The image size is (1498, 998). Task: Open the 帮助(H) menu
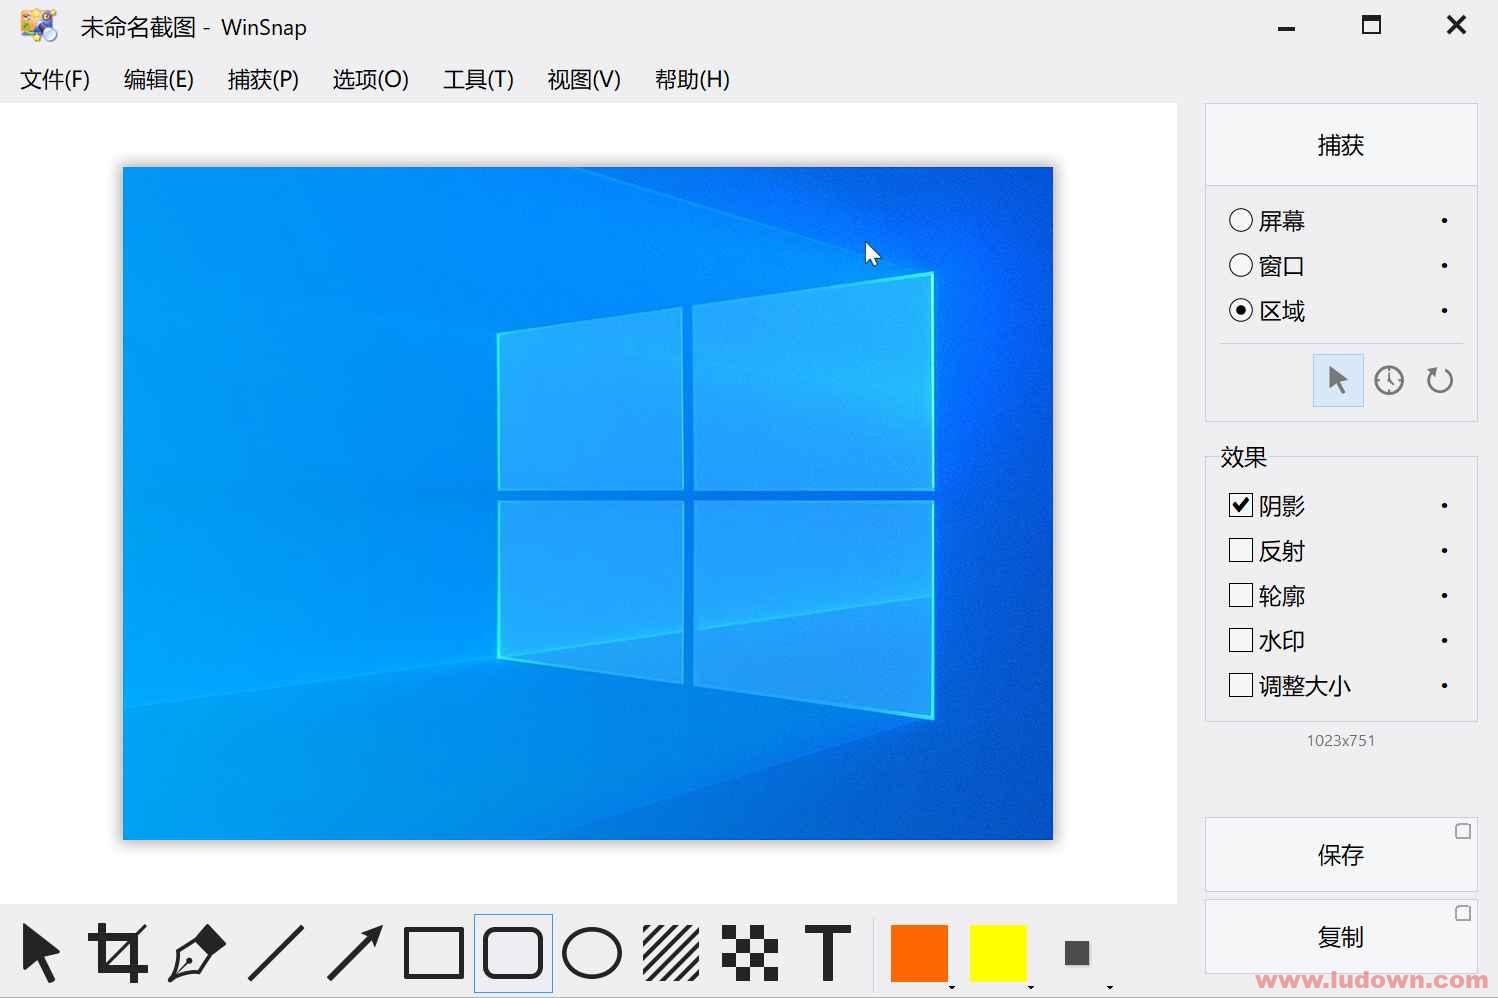click(x=692, y=79)
